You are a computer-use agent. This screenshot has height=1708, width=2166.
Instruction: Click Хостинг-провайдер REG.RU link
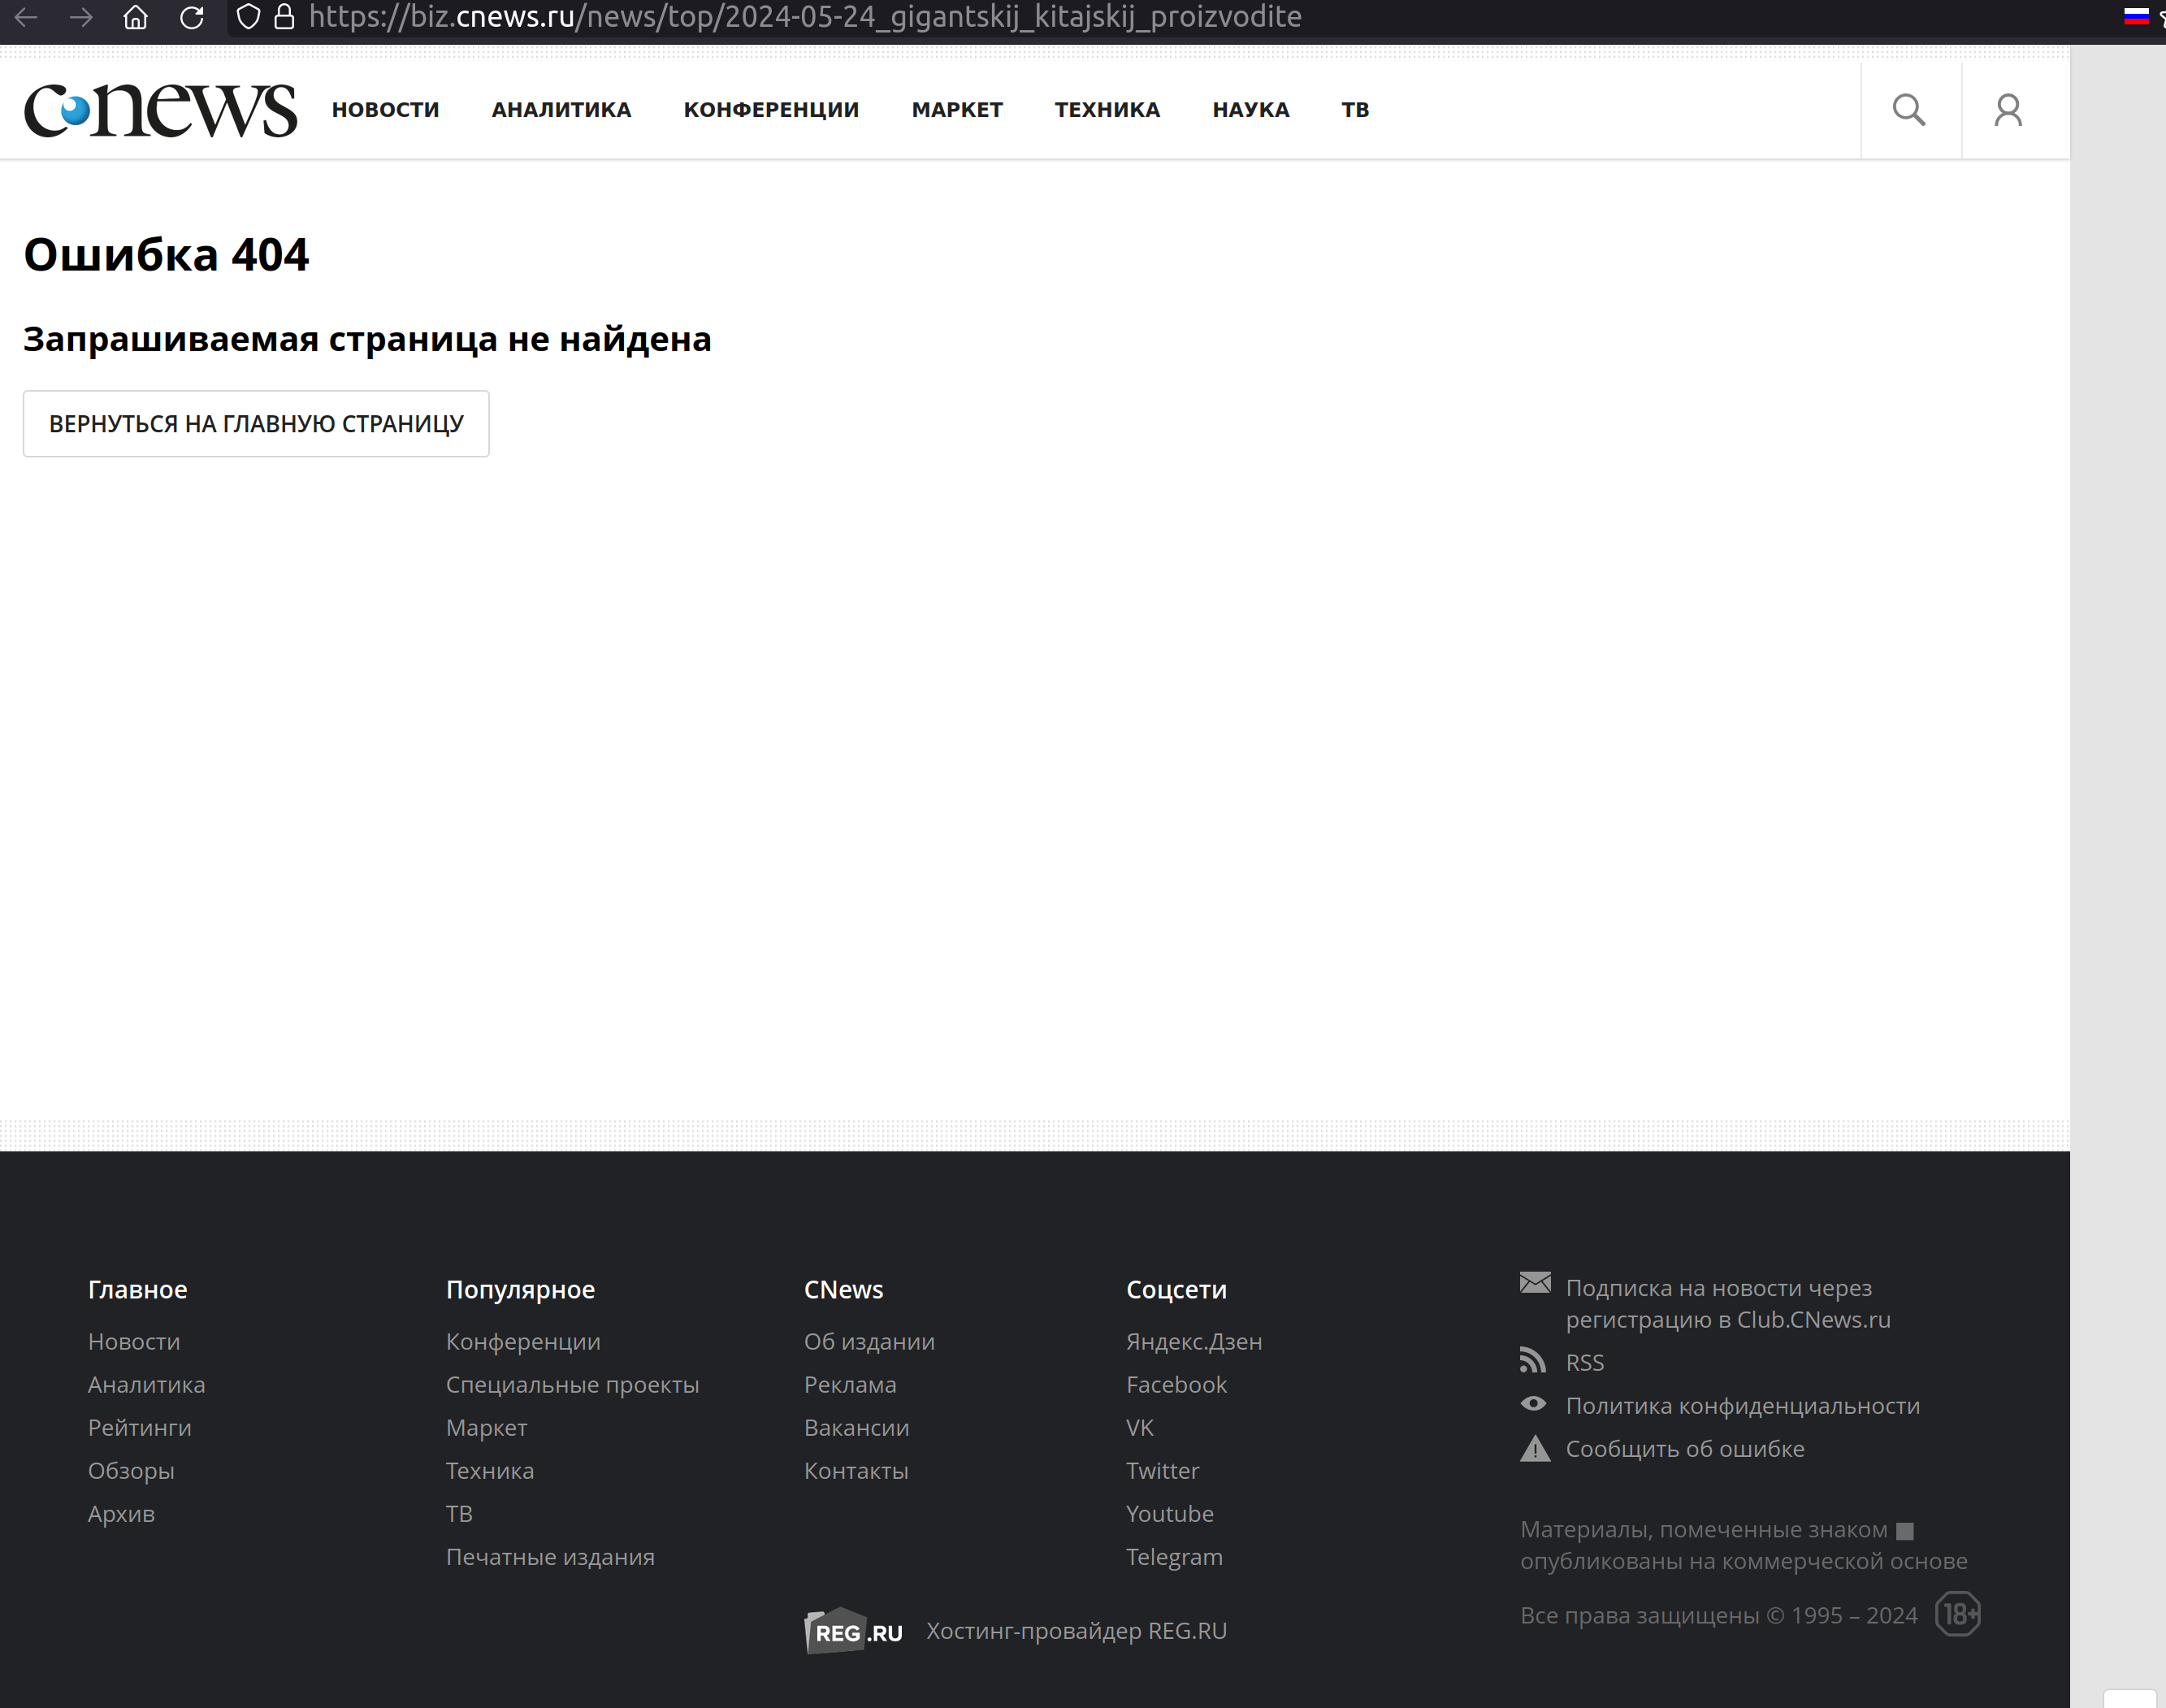(1076, 1630)
